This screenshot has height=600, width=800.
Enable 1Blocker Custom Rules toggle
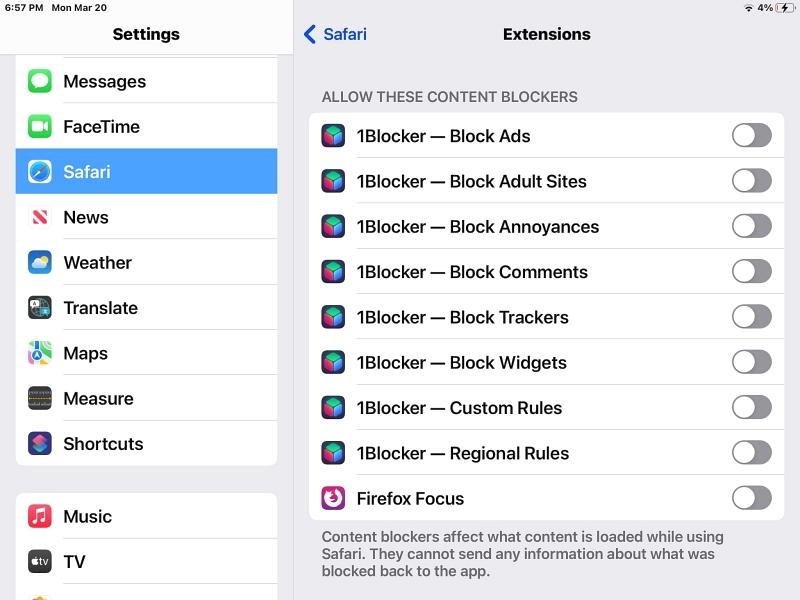pyautogui.click(x=752, y=407)
